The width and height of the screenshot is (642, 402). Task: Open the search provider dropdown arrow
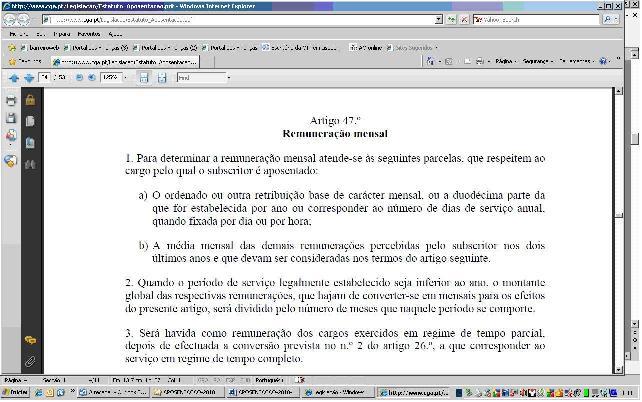pyautogui.click(x=616, y=19)
